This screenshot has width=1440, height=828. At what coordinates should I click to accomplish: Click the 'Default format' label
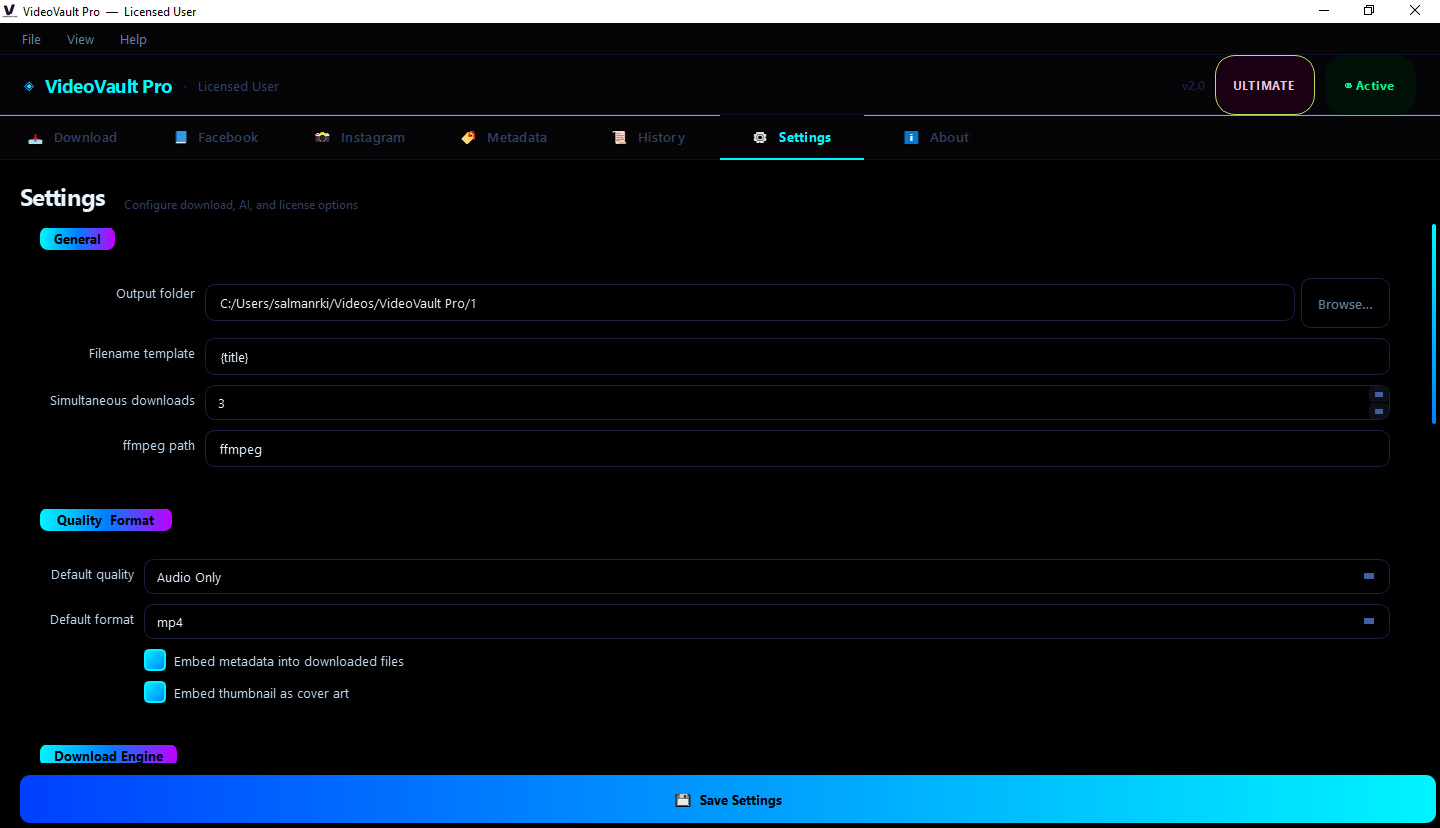[92, 620]
